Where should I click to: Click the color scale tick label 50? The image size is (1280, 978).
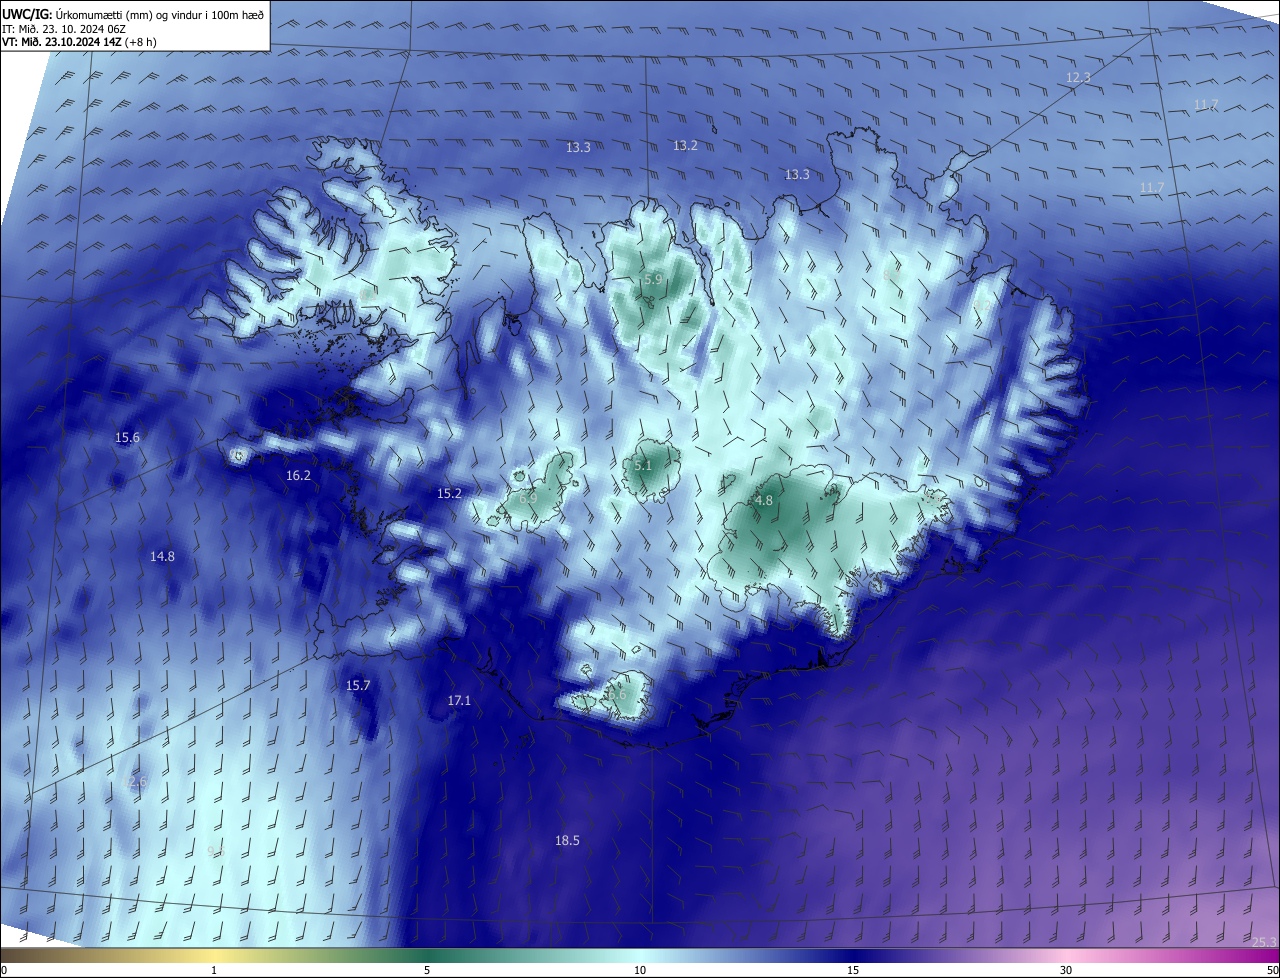[x=1272, y=970]
